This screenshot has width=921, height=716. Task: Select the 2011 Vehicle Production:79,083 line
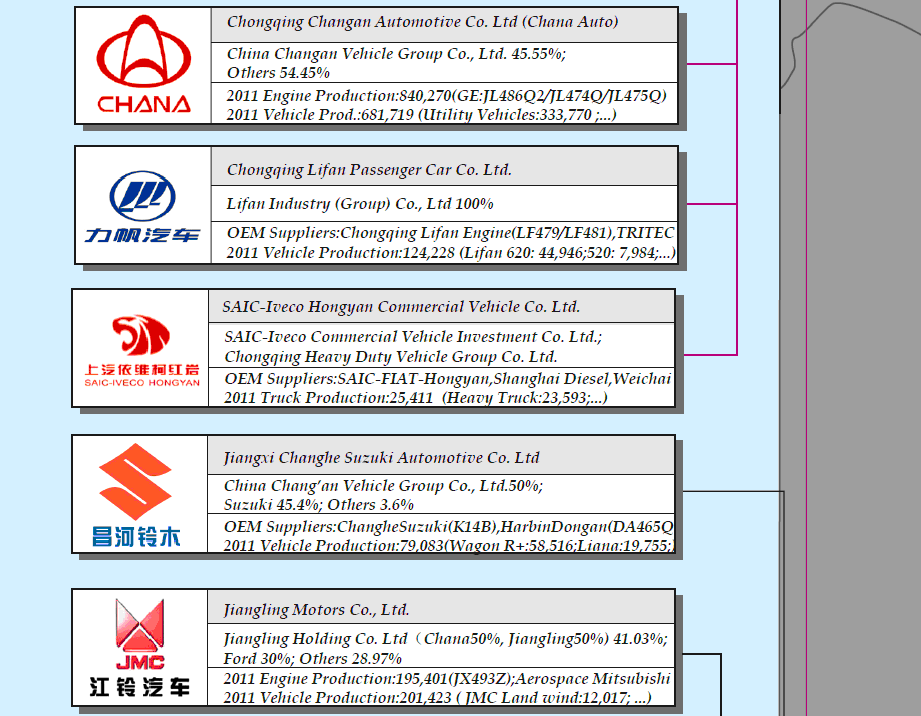[448, 545]
